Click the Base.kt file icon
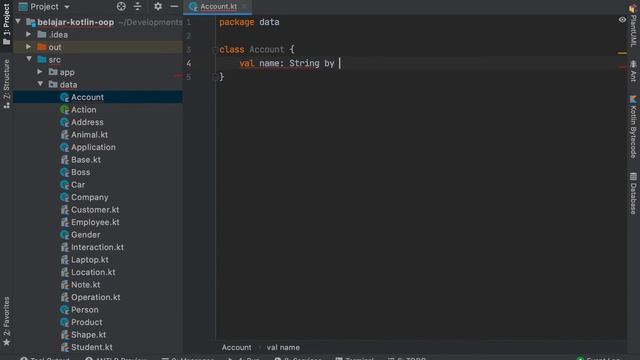 pyautogui.click(x=64, y=160)
